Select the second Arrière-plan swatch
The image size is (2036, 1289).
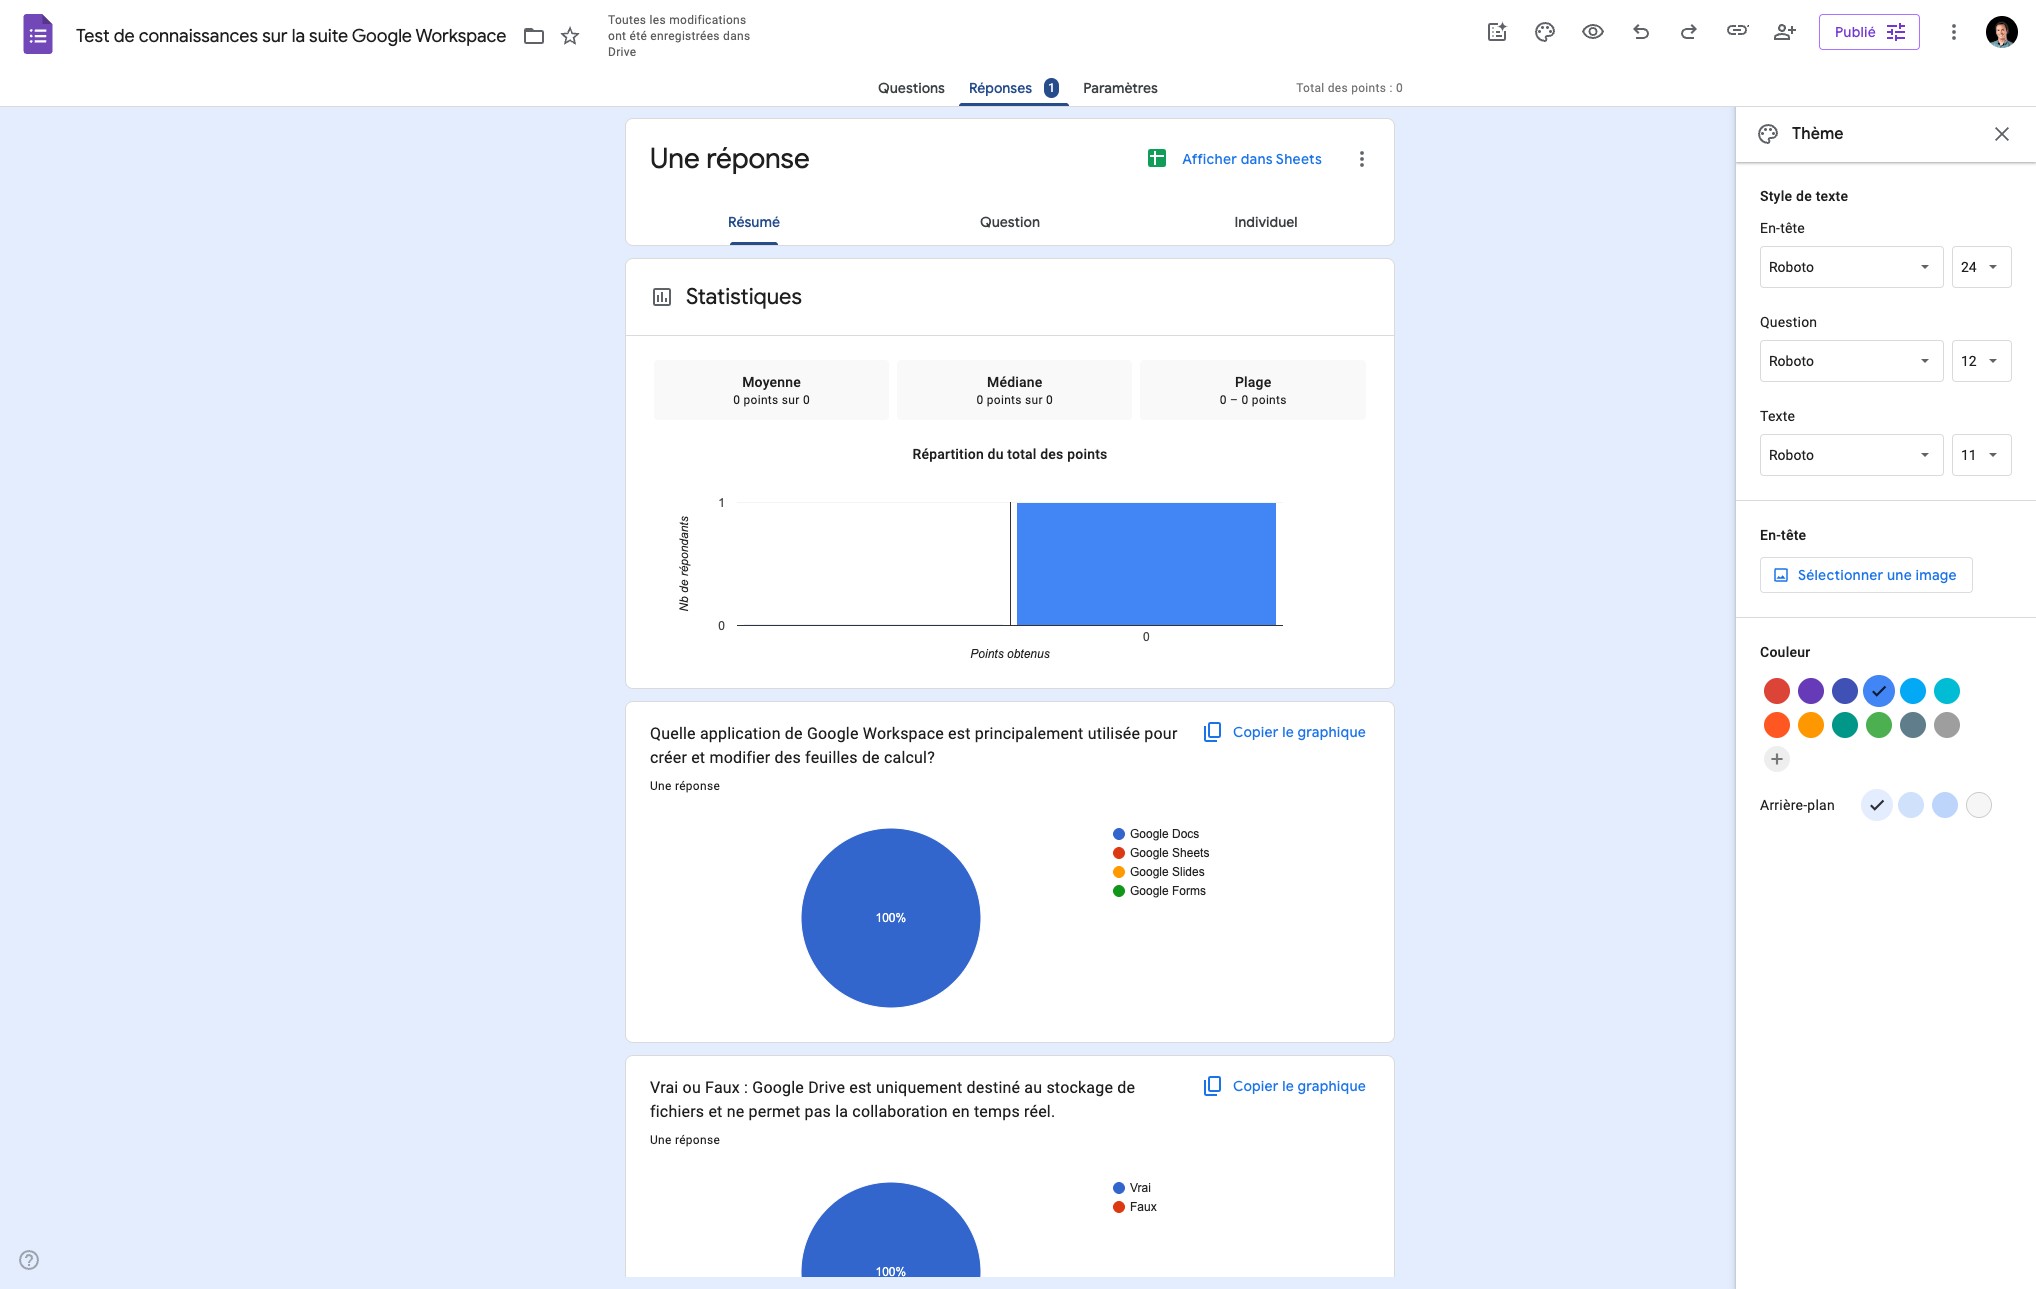click(x=1911, y=805)
